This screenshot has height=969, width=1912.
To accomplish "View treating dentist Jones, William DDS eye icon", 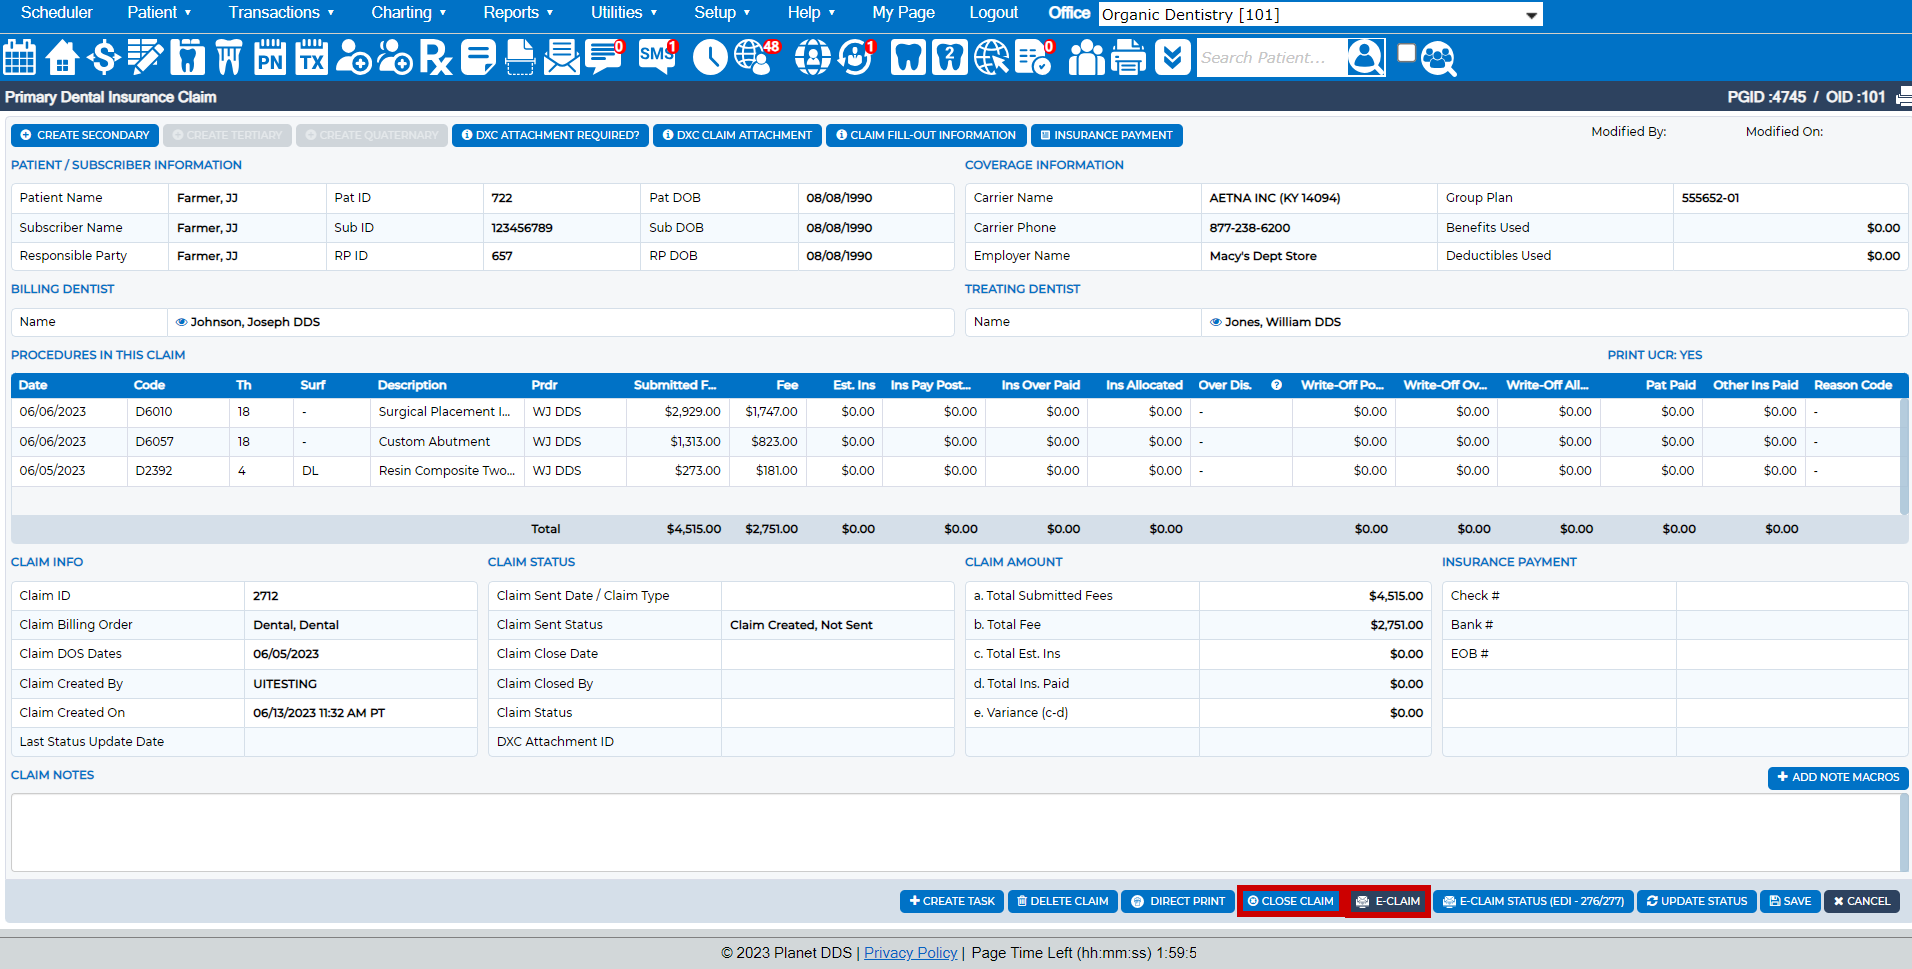I will tap(1215, 322).
